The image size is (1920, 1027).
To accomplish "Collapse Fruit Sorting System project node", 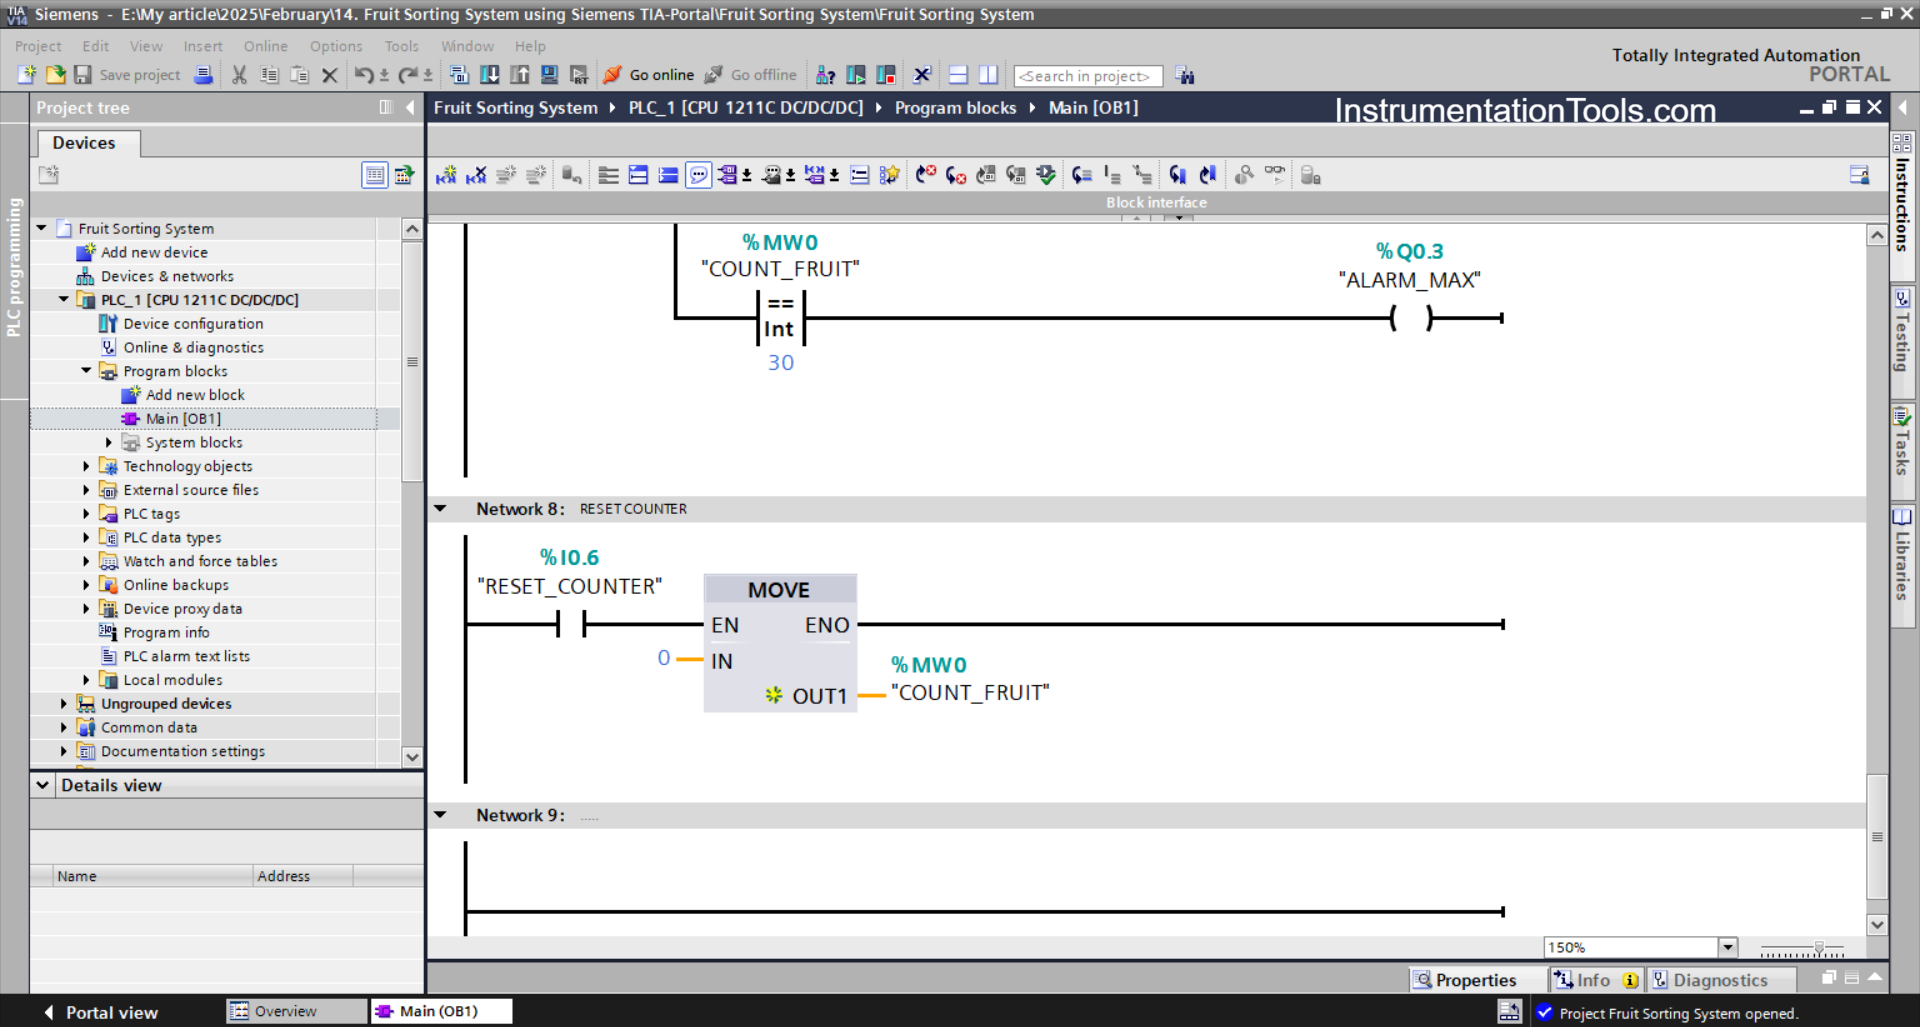I will 42,228.
